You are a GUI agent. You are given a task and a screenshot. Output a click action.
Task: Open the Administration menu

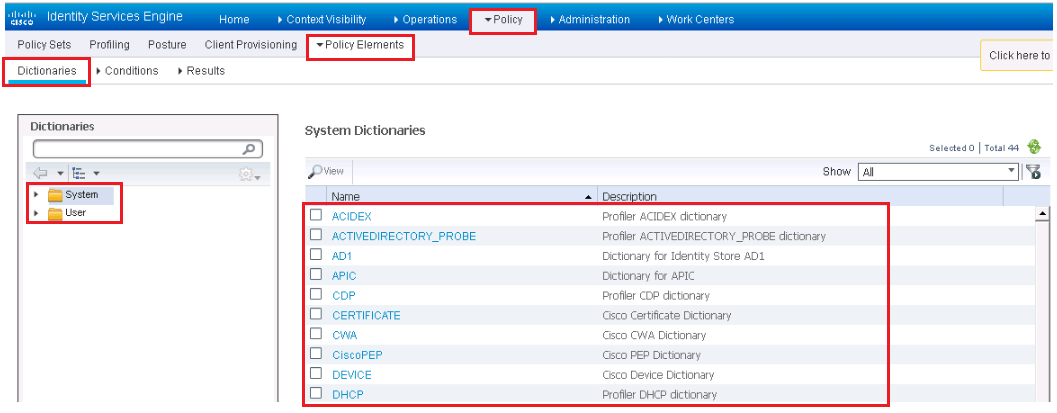590,20
